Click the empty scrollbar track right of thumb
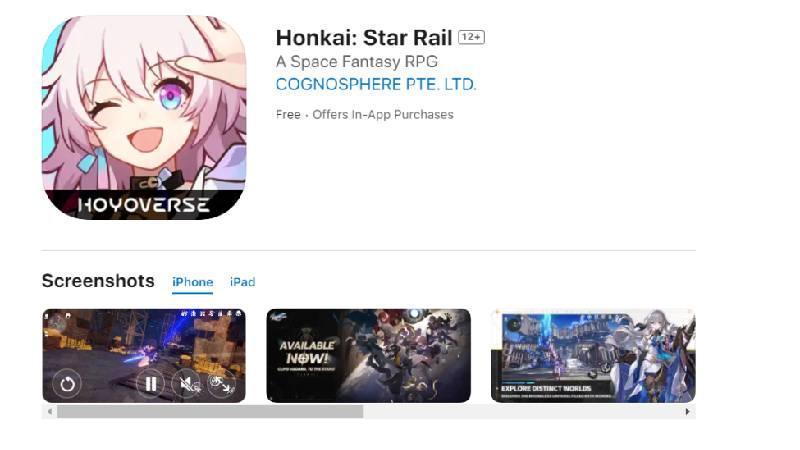The height and width of the screenshot is (450, 800). point(522,411)
